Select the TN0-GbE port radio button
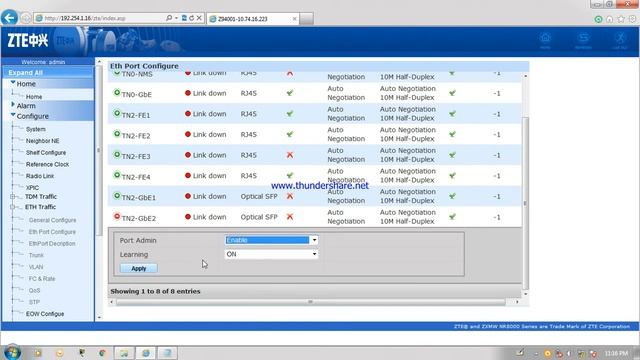 coord(117,93)
